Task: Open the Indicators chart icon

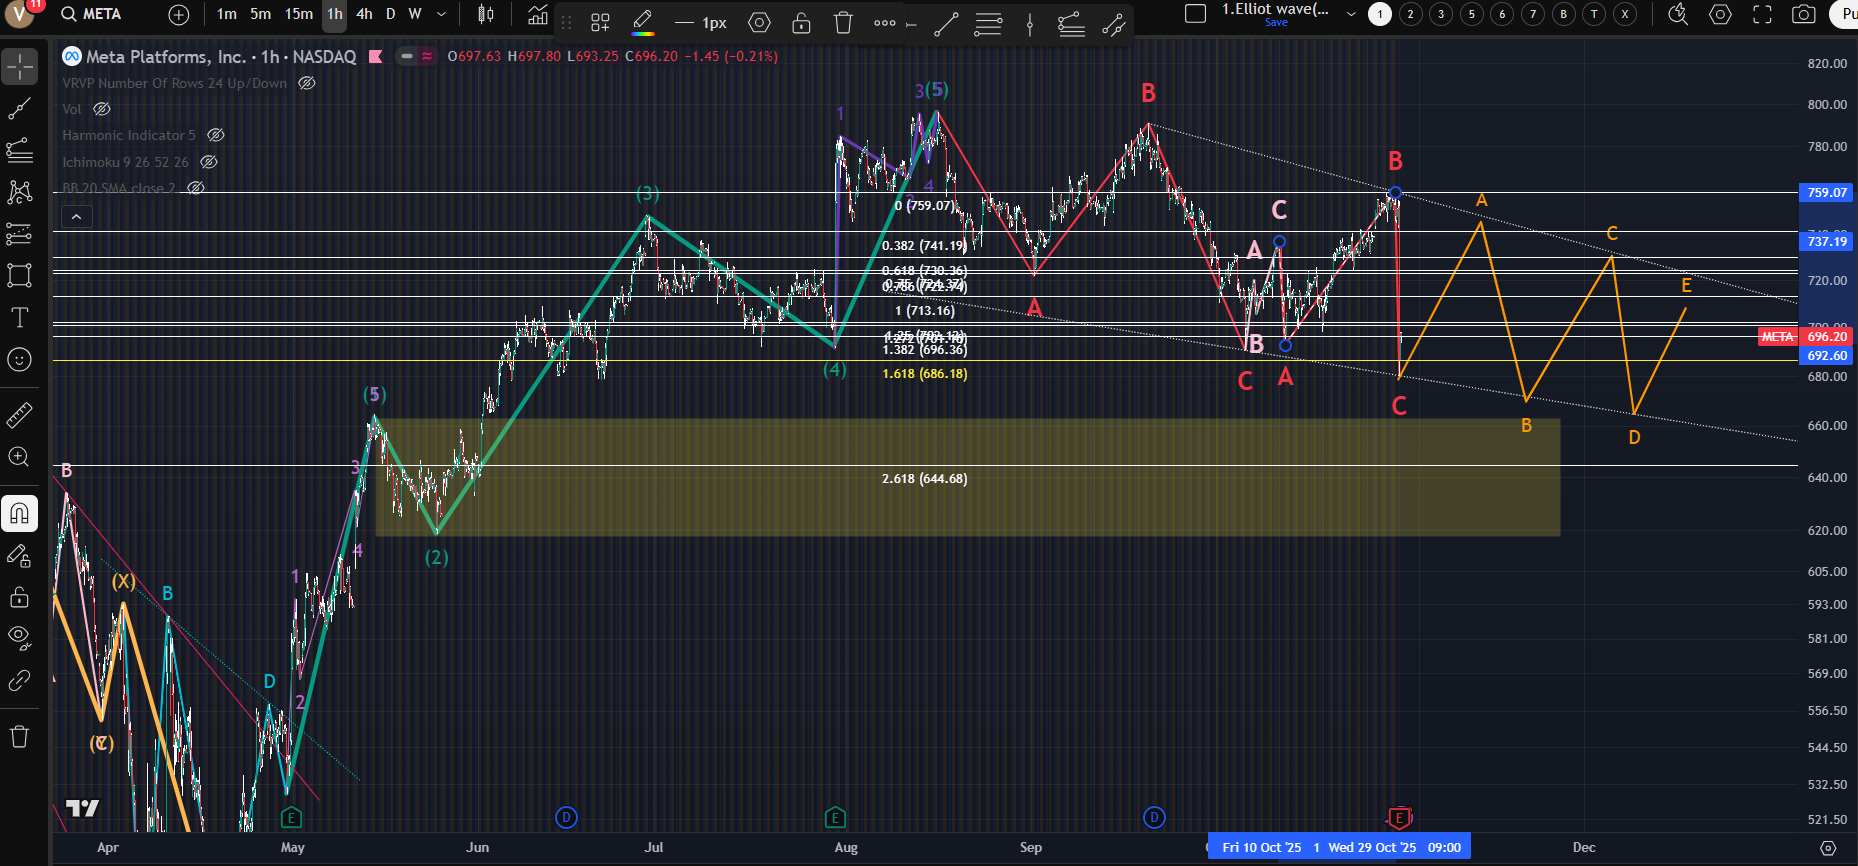Action: pos(538,14)
